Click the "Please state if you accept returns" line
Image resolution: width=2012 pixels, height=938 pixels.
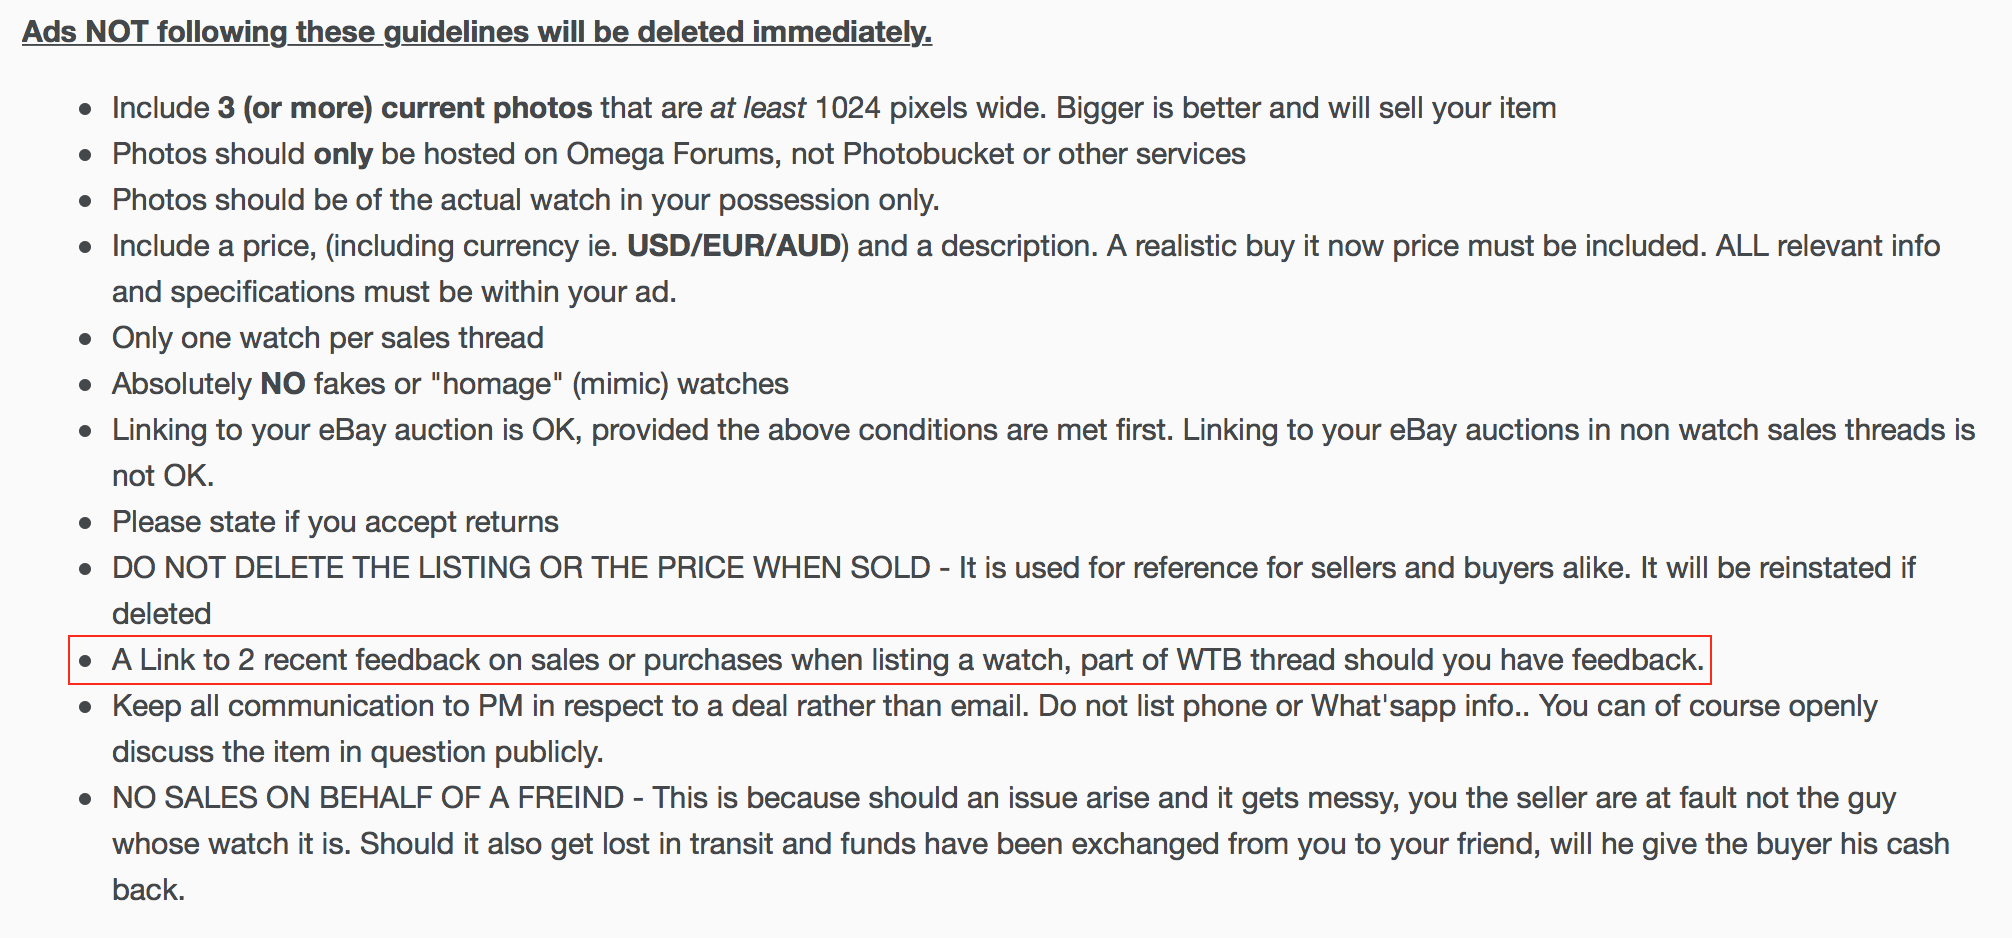tap(335, 522)
